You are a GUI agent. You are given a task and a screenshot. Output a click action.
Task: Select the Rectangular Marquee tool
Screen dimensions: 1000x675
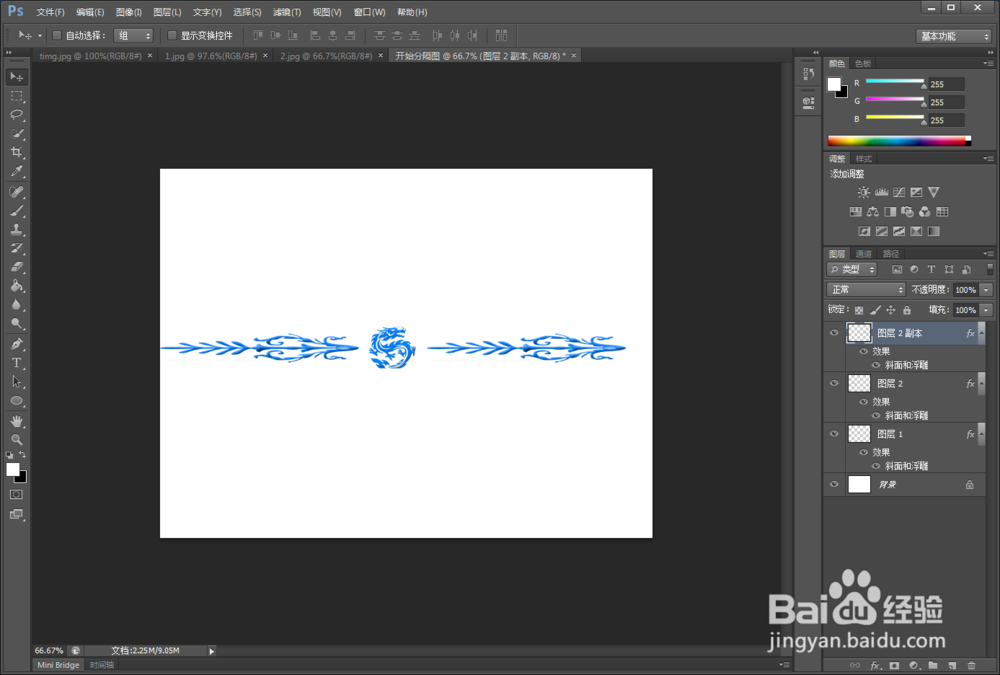pos(17,96)
